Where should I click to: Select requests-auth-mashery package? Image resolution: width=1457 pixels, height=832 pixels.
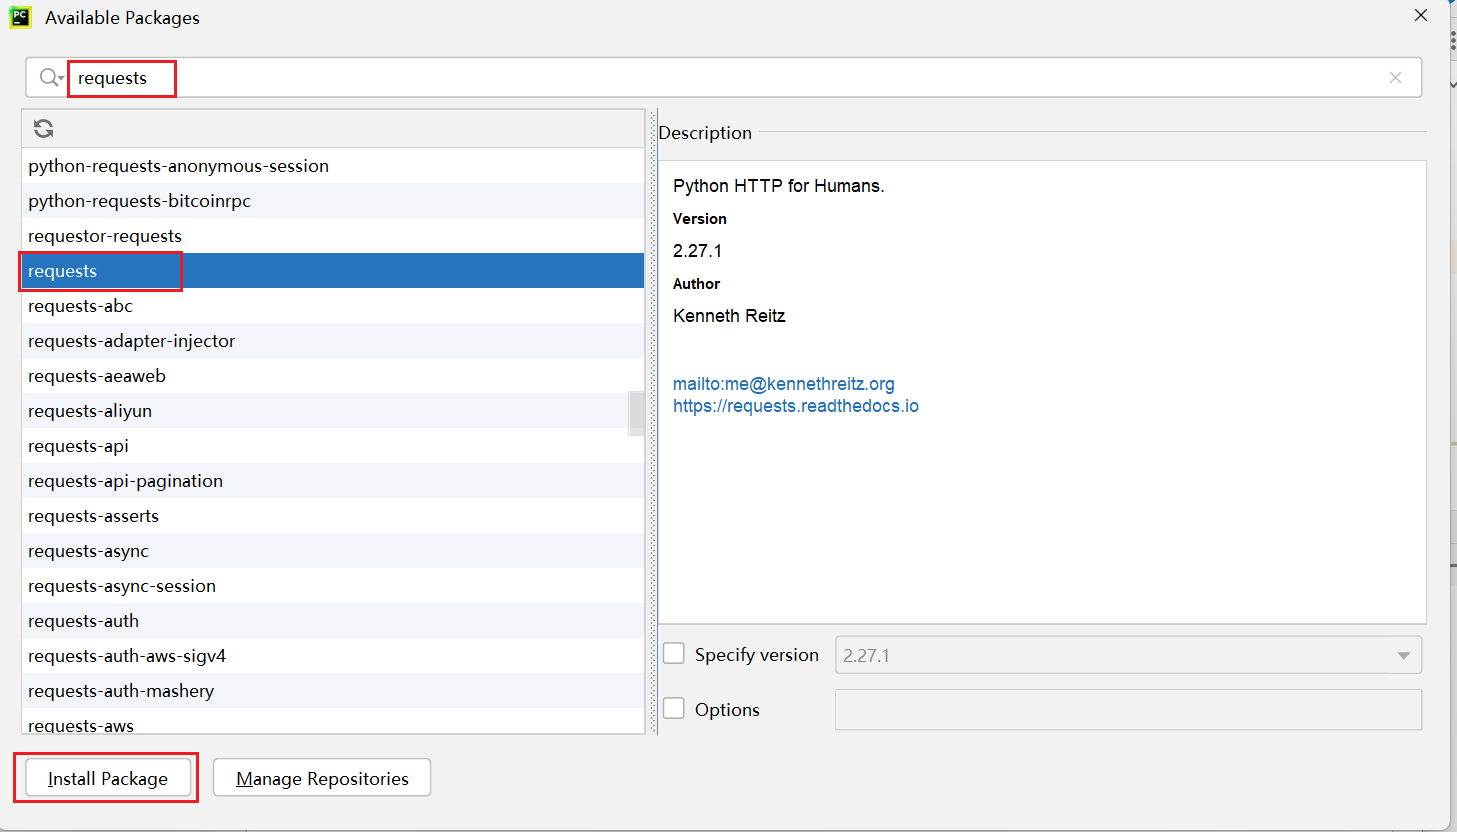333,691
